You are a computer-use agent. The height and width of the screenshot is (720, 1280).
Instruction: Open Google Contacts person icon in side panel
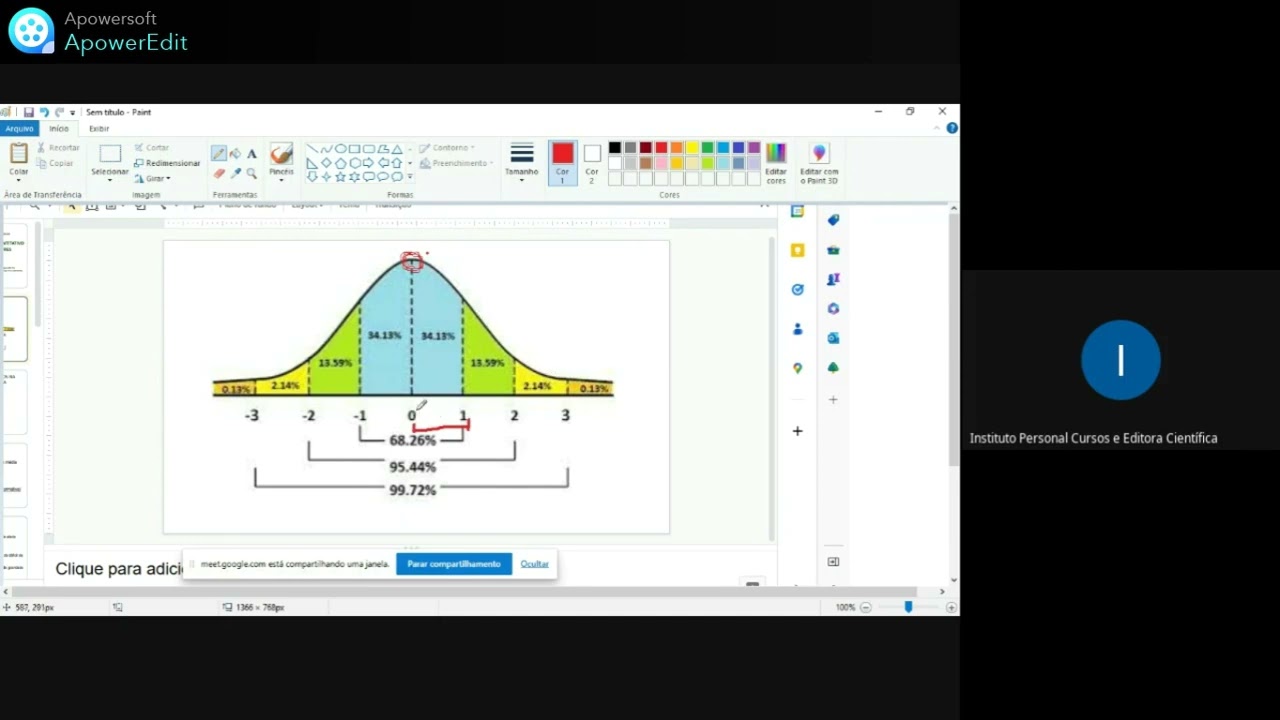click(x=797, y=329)
